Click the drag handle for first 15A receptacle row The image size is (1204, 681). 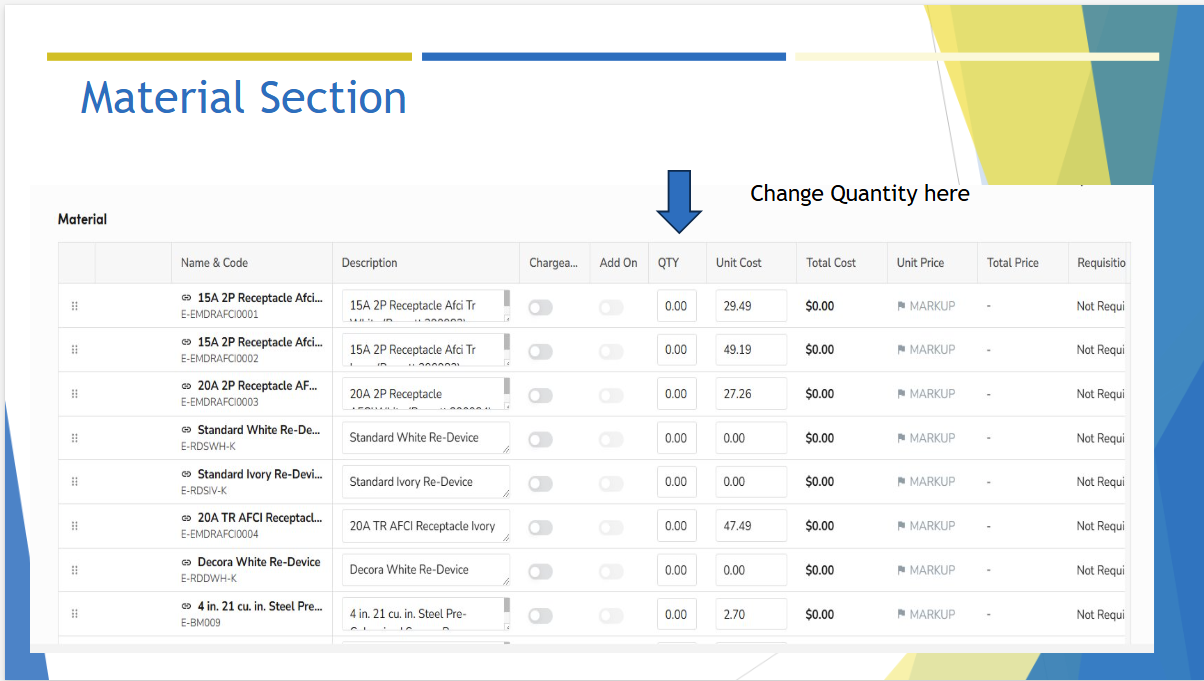point(75,306)
